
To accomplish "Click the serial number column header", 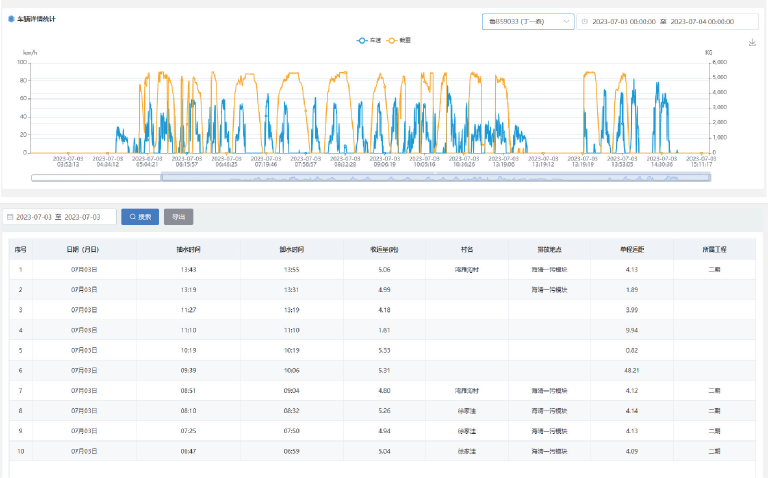I will pos(21,249).
